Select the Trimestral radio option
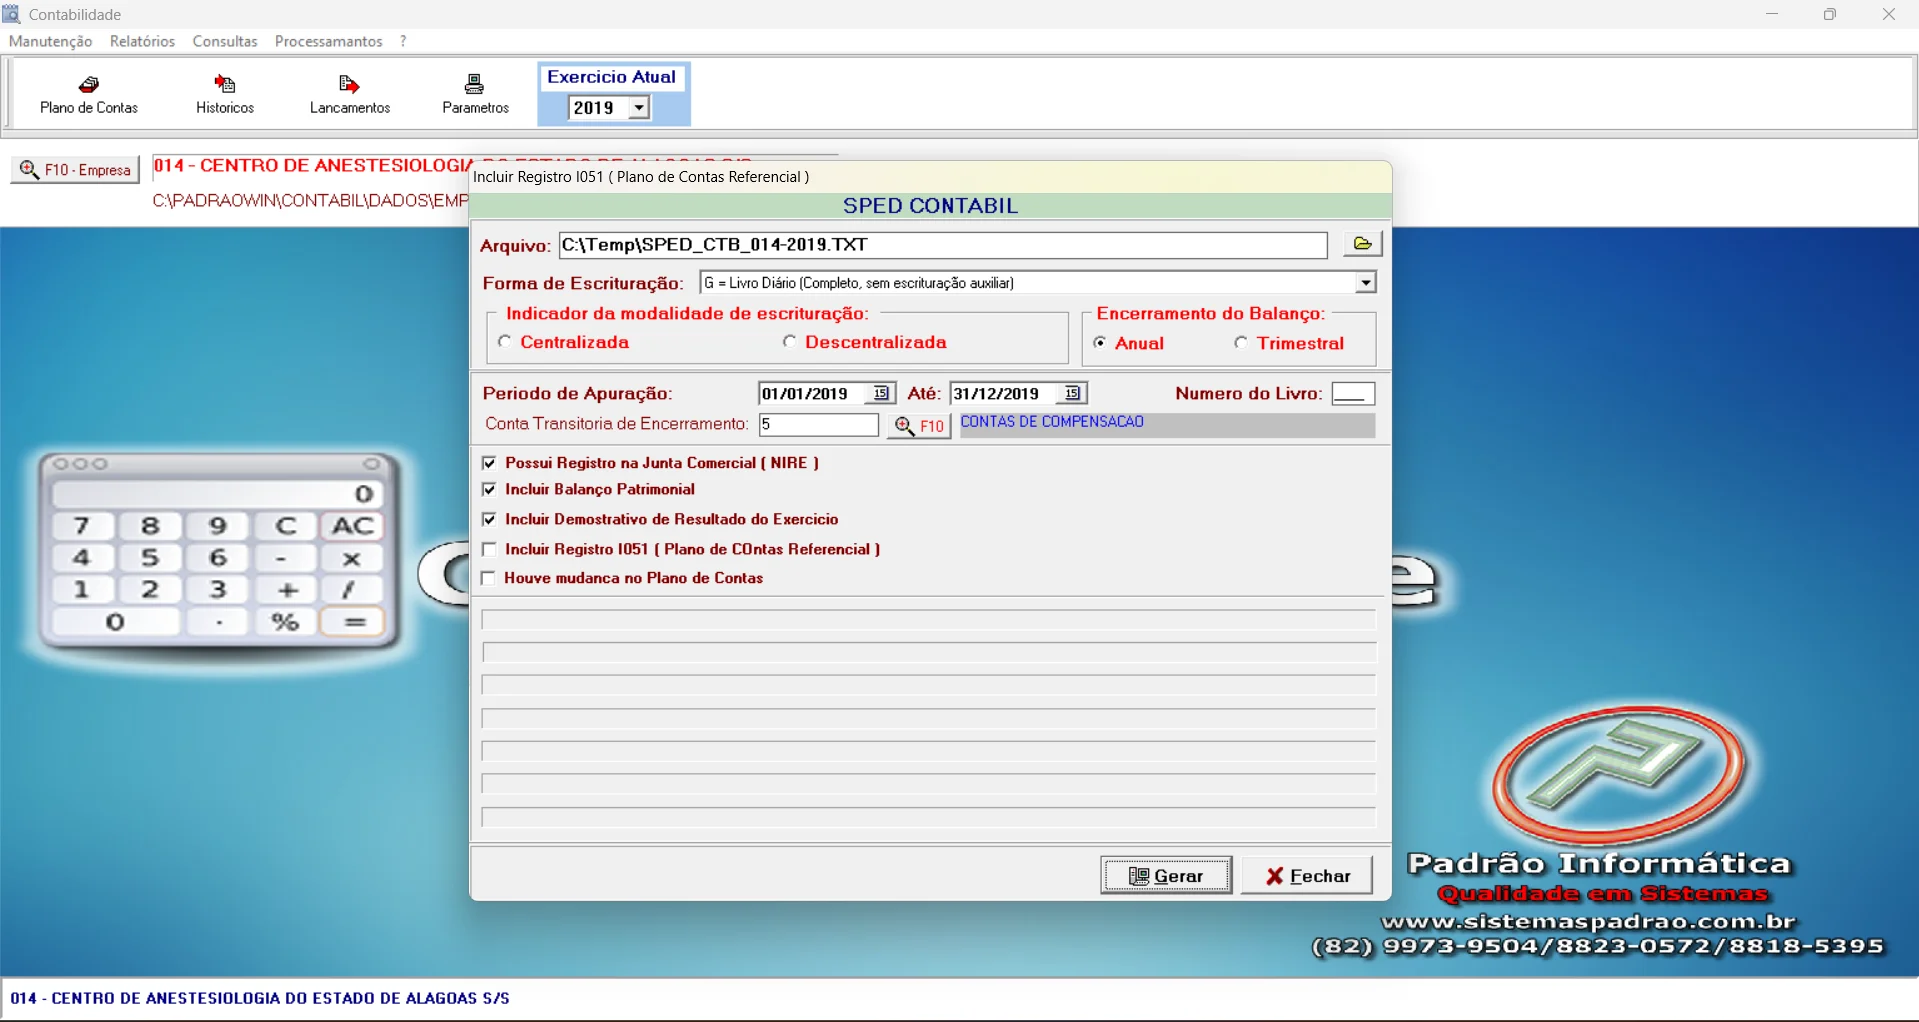This screenshot has width=1919, height=1022. (x=1241, y=343)
